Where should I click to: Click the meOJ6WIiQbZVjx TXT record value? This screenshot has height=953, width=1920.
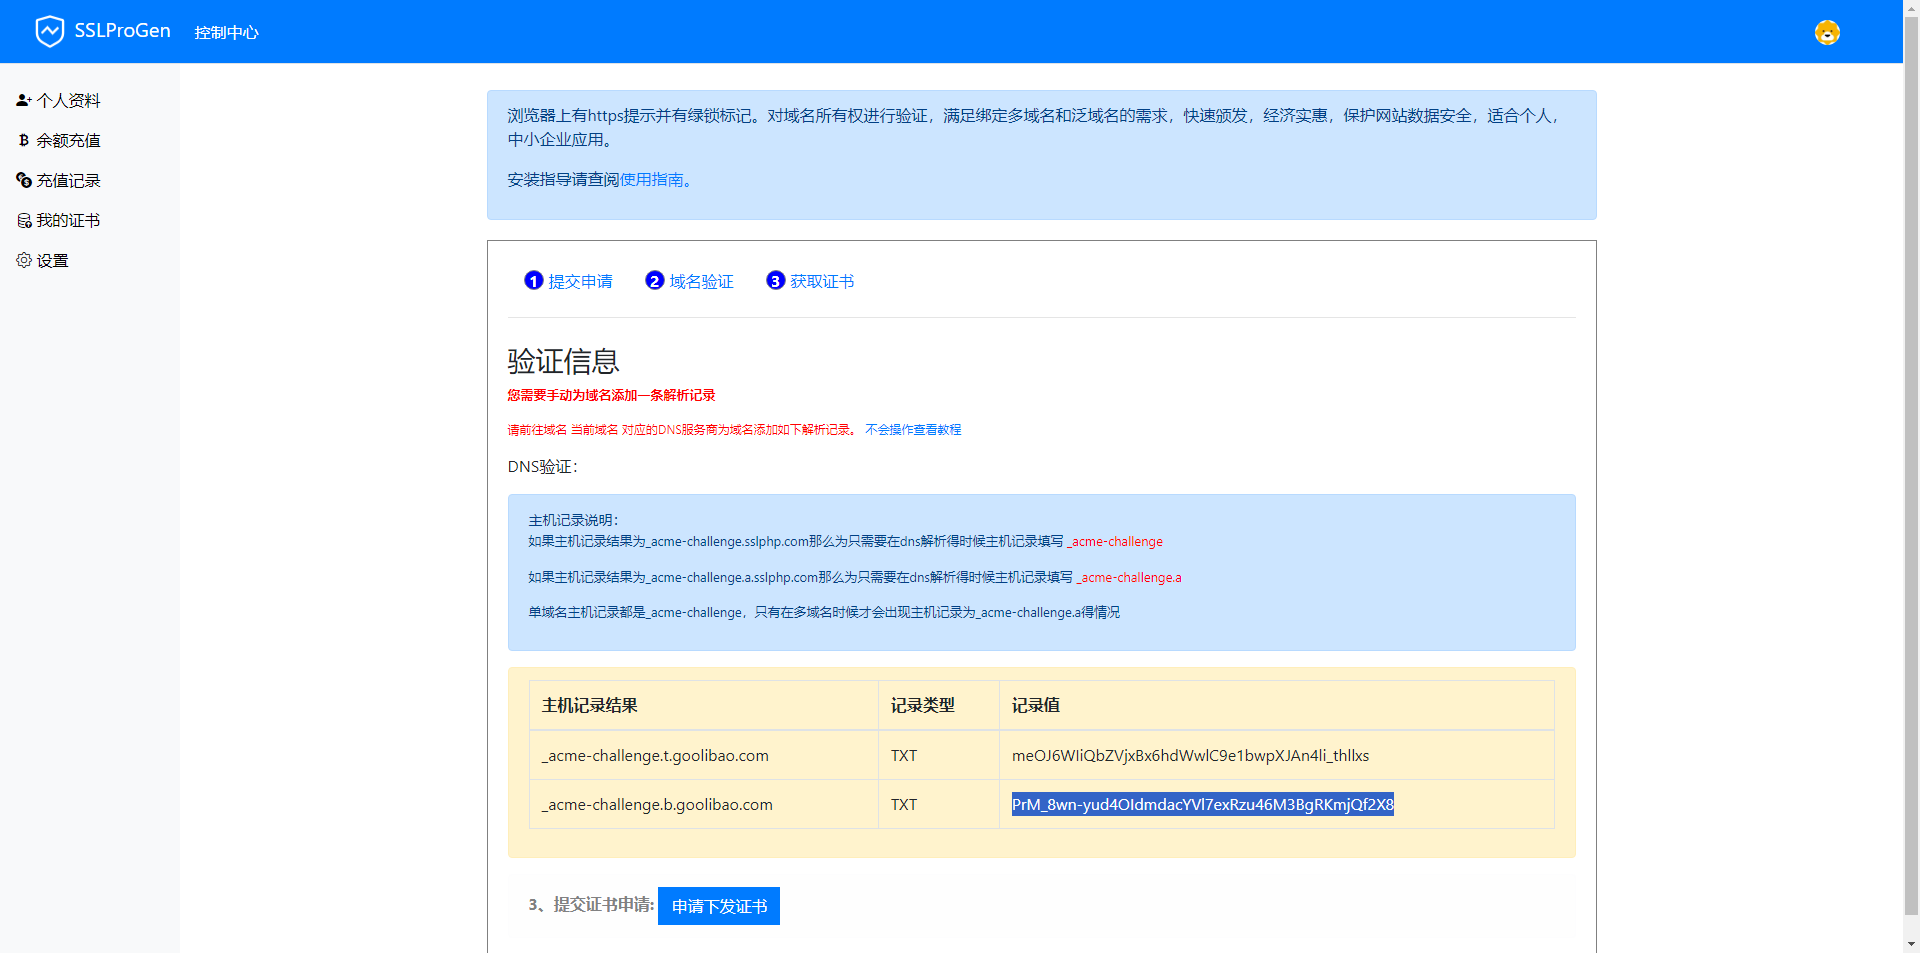(1190, 755)
